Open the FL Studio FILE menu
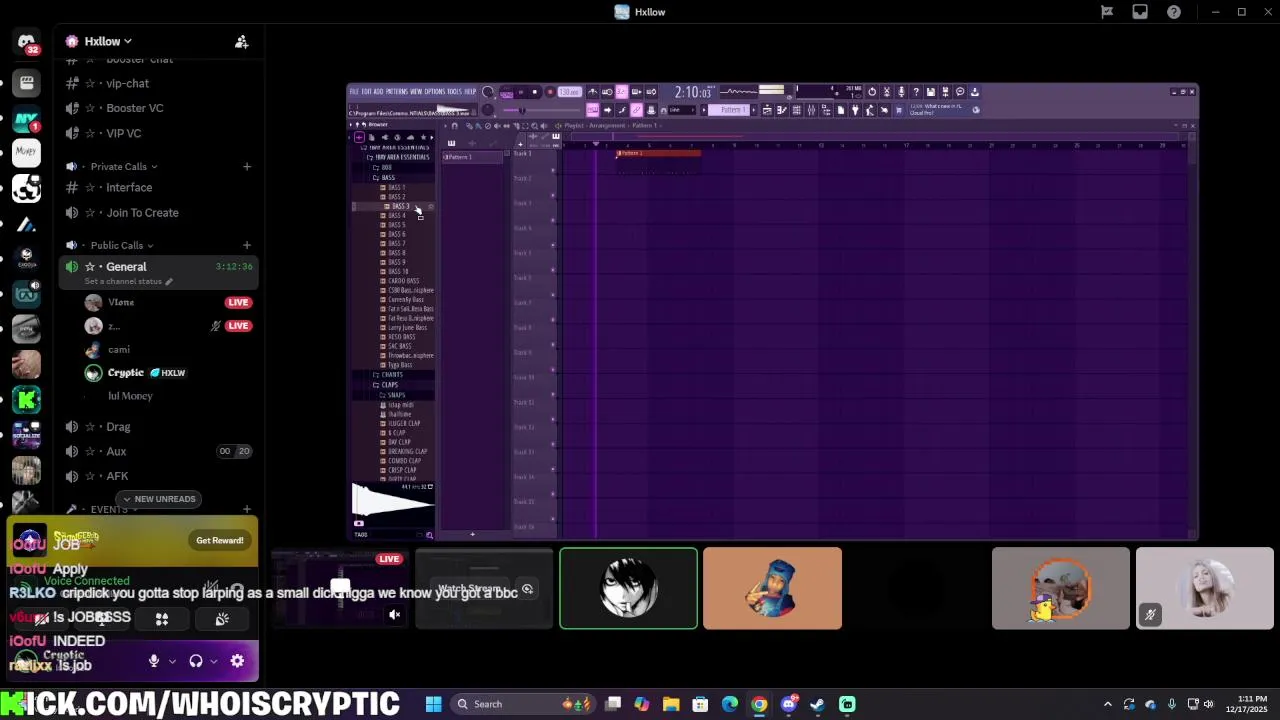1280x720 pixels. point(354,91)
